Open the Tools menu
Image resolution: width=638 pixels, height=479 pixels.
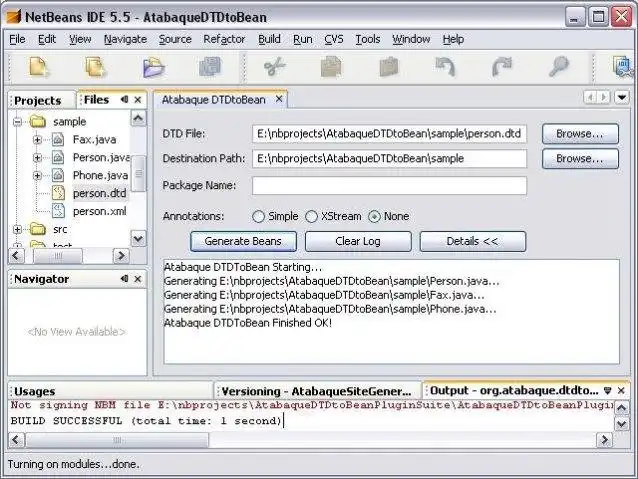pyautogui.click(x=368, y=39)
